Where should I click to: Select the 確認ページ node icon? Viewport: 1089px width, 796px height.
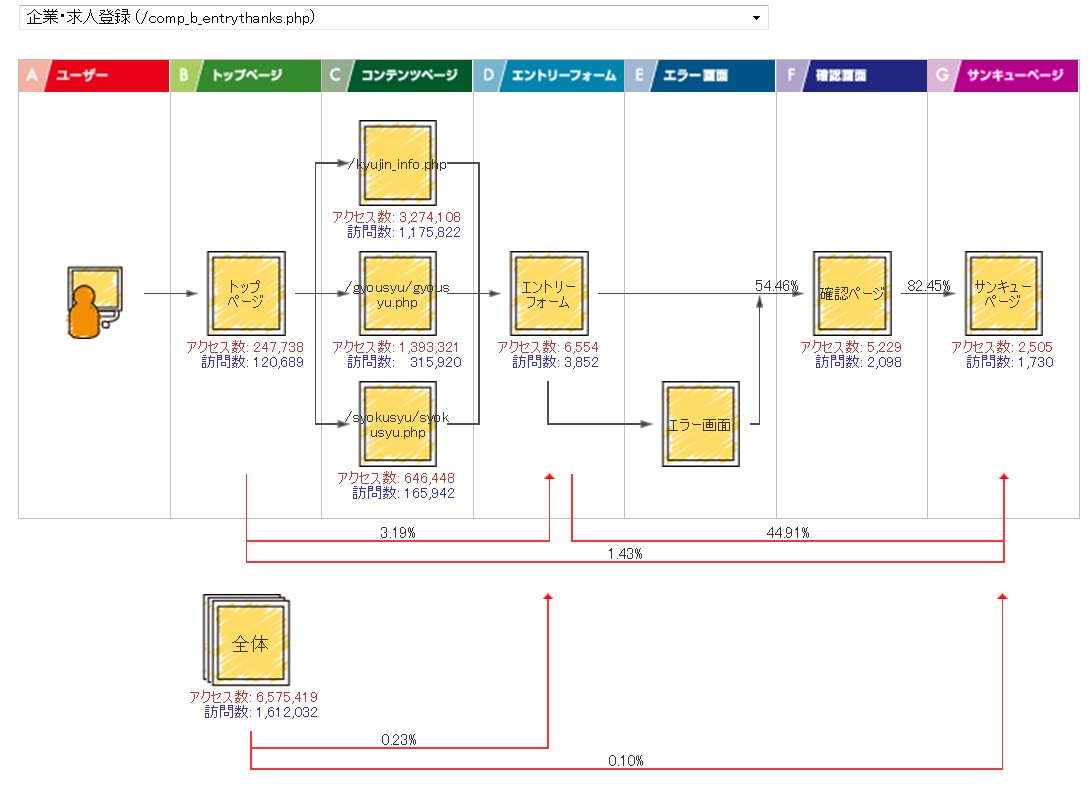point(852,293)
